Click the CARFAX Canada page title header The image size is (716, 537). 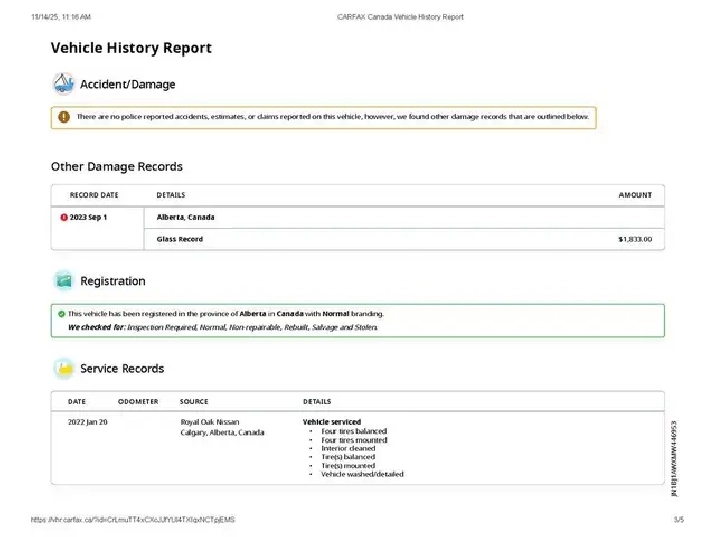click(x=400, y=17)
